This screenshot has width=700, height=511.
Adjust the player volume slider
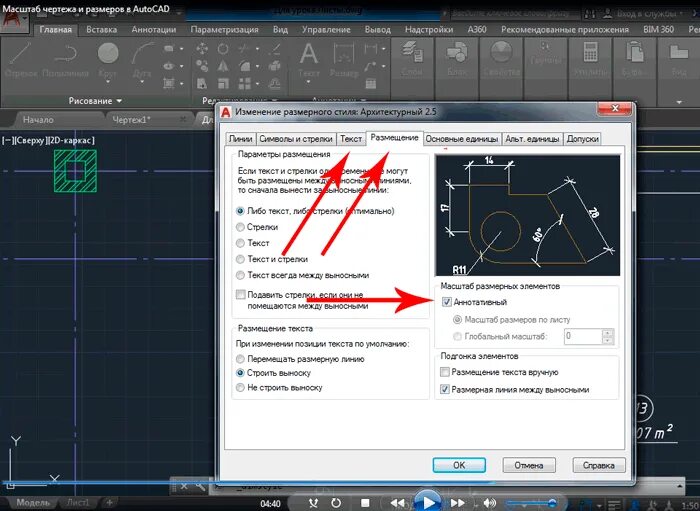(531, 503)
